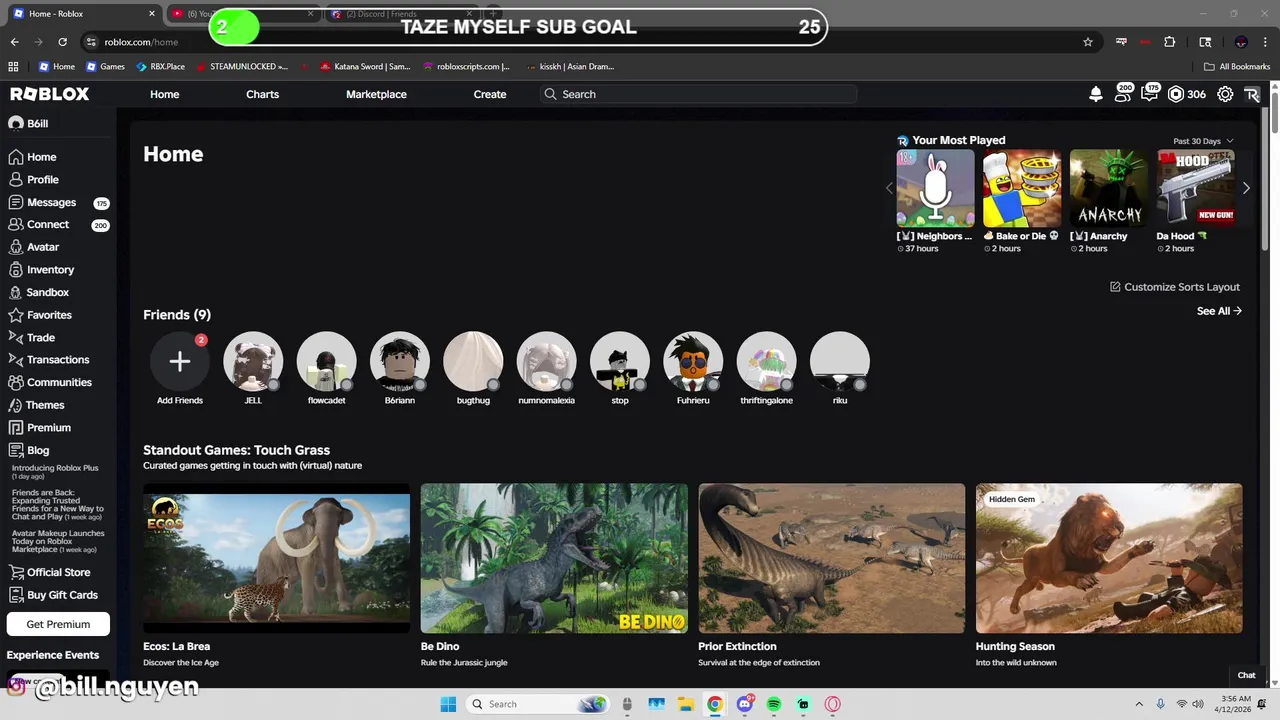The height and width of the screenshot is (720, 1280).
Task: Open the All Bookmarks folder
Action: click(1237, 66)
